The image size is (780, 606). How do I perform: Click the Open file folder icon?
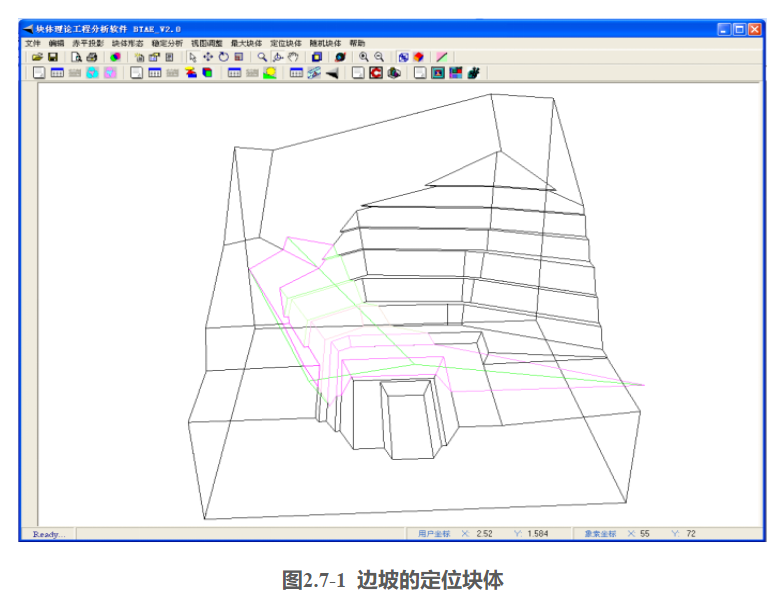[x=37, y=58]
